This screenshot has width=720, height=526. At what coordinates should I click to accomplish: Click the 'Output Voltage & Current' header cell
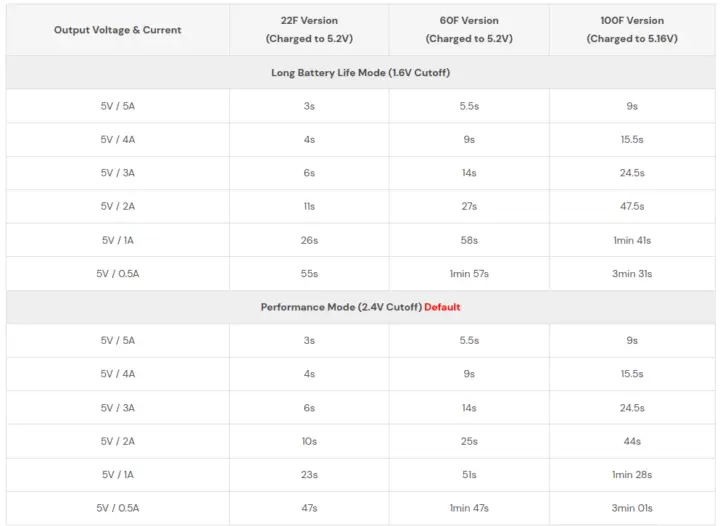pyautogui.click(x=118, y=30)
